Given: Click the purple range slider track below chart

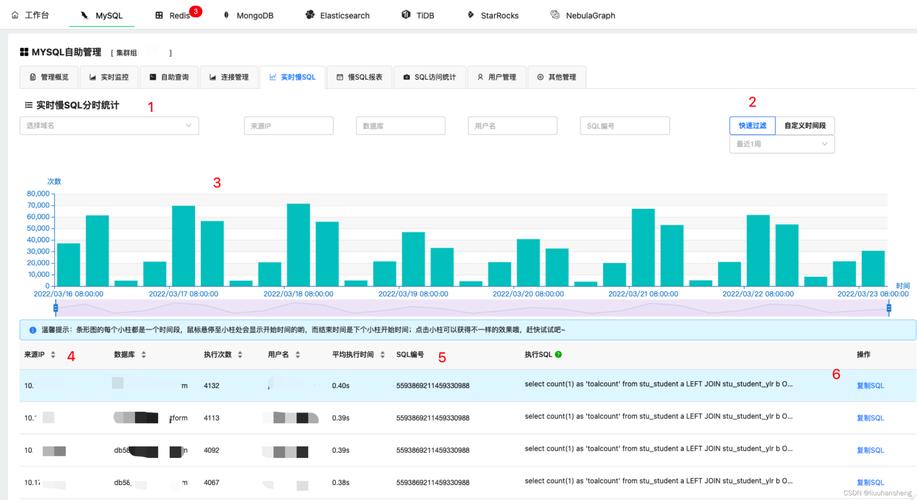Looking at the screenshot, I should pyautogui.click(x=472, y=308).
